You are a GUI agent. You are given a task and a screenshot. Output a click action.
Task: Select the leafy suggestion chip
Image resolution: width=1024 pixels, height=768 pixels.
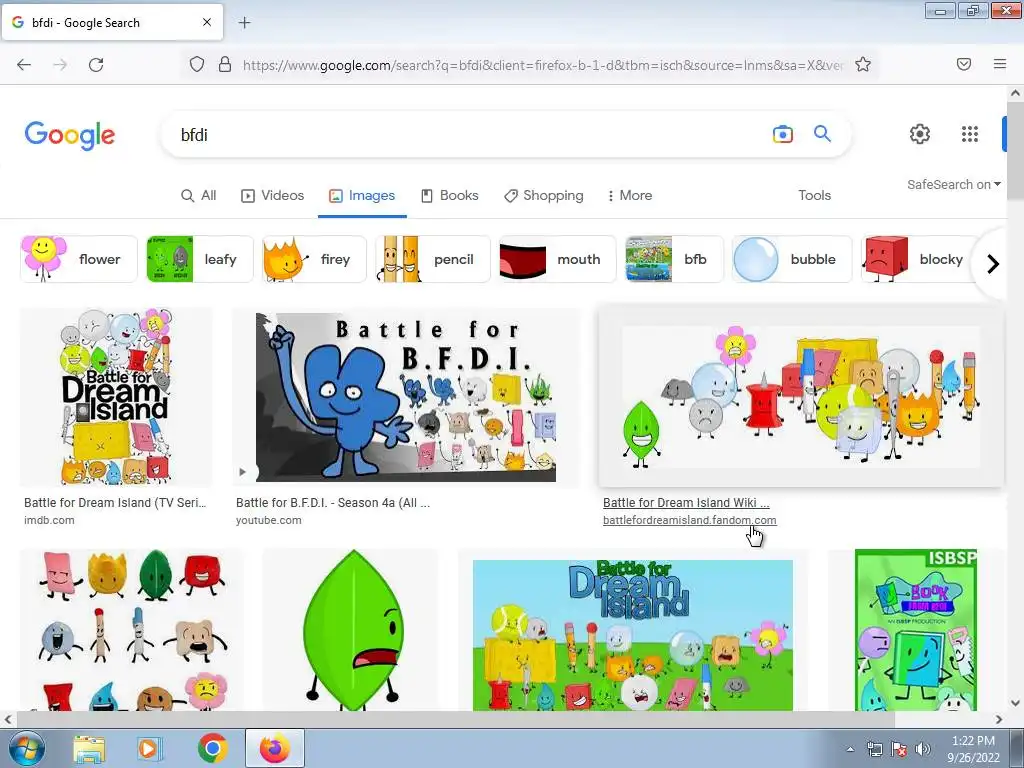pos(200,259)
